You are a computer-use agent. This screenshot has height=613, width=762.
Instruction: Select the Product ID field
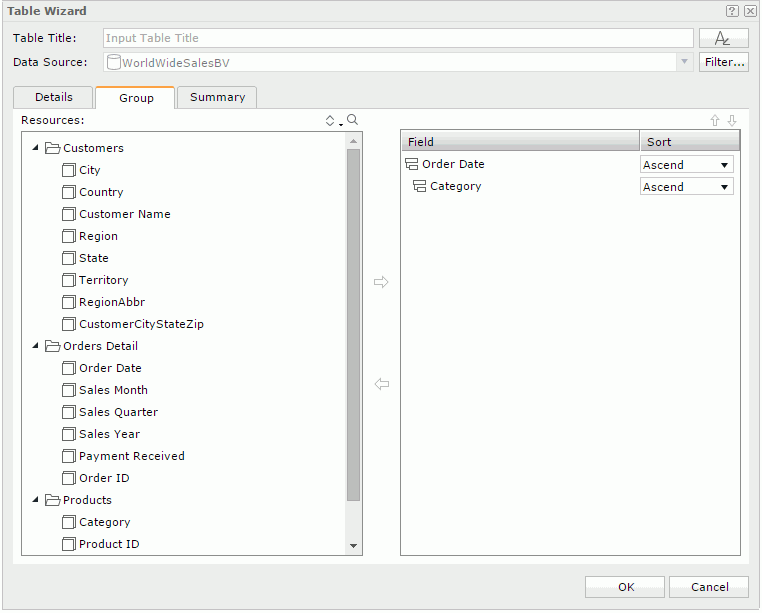[109, 544]
